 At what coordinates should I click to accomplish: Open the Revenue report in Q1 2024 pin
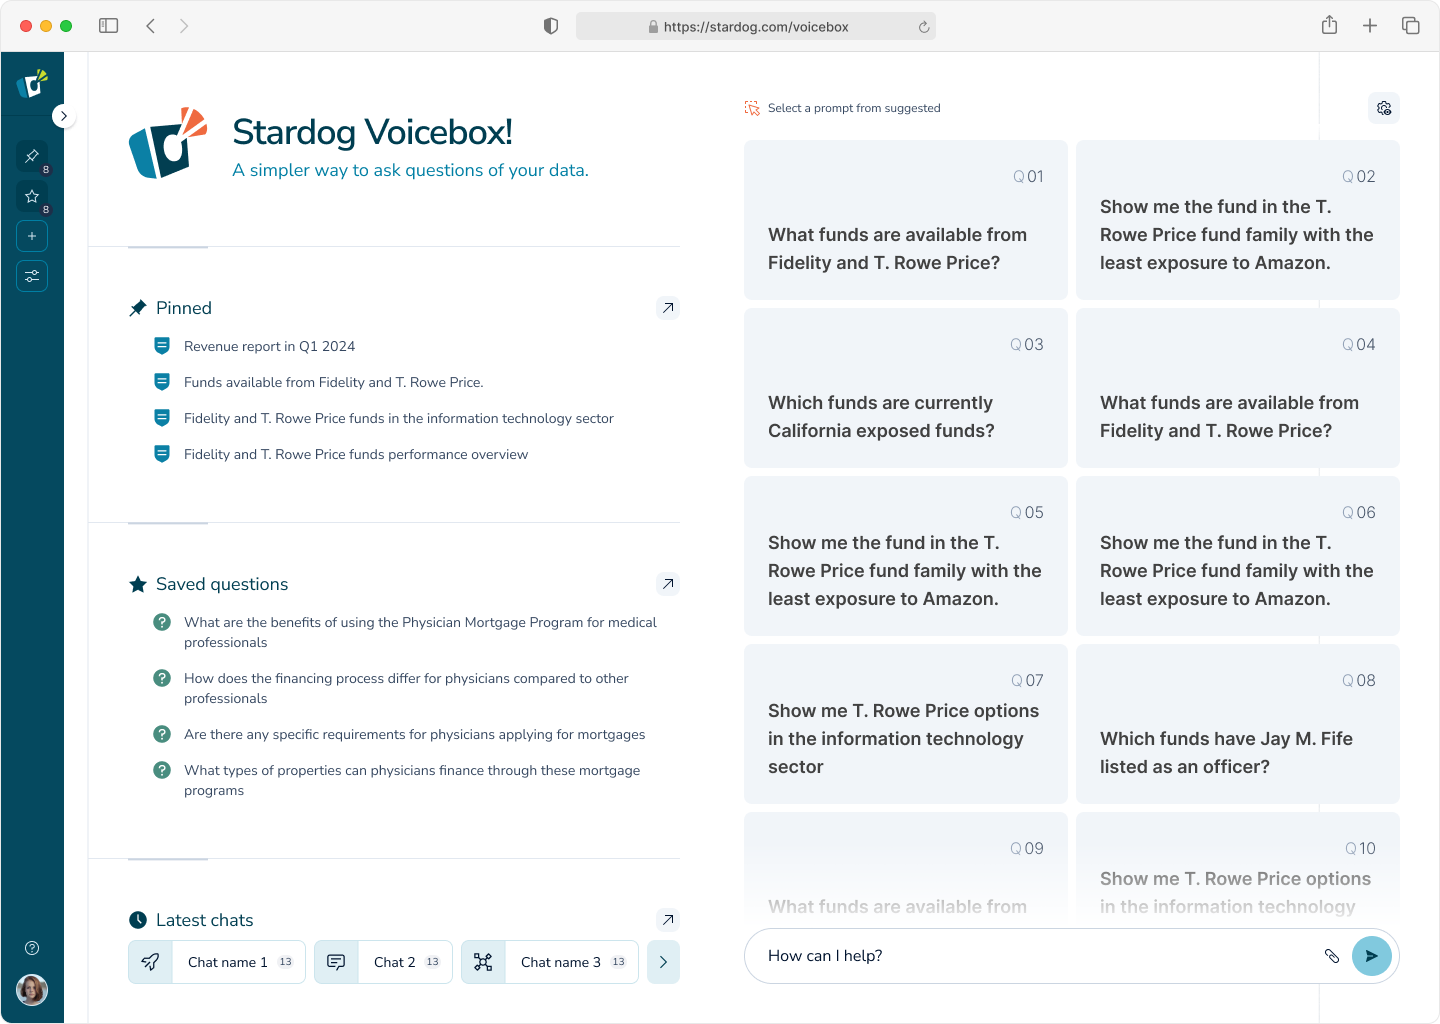[269, 346]
